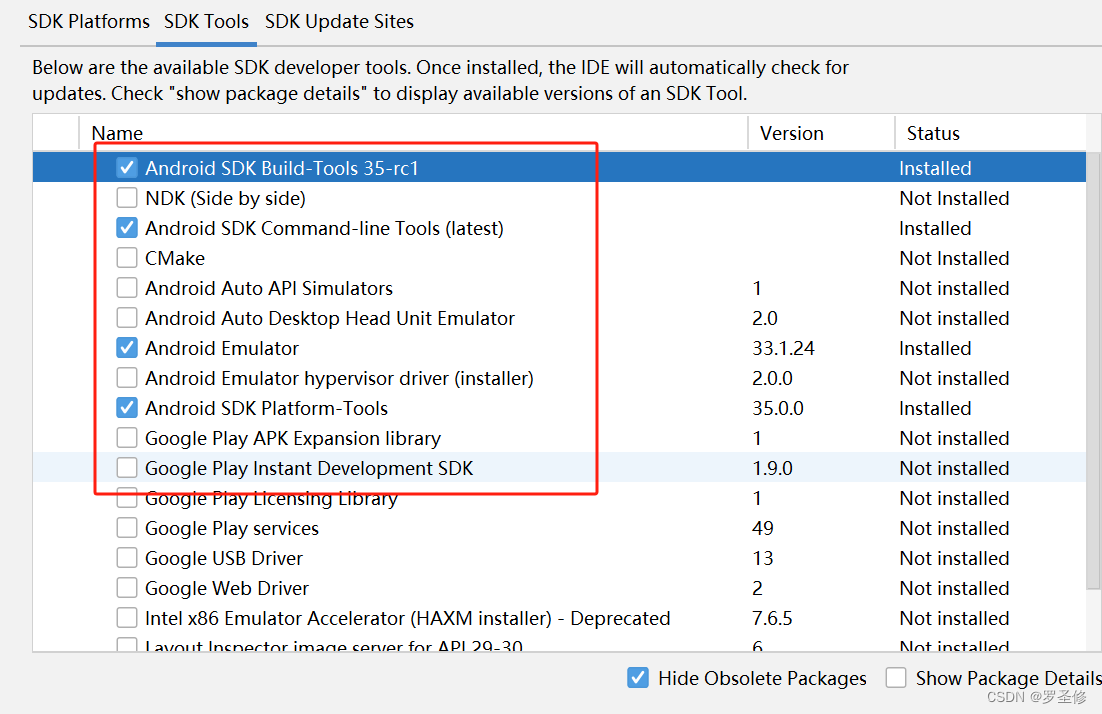Select 'Android Emulator hypervisor driver (installer)' text
This screenshot has height=714, width=1102.
click(x=339, y=378)
